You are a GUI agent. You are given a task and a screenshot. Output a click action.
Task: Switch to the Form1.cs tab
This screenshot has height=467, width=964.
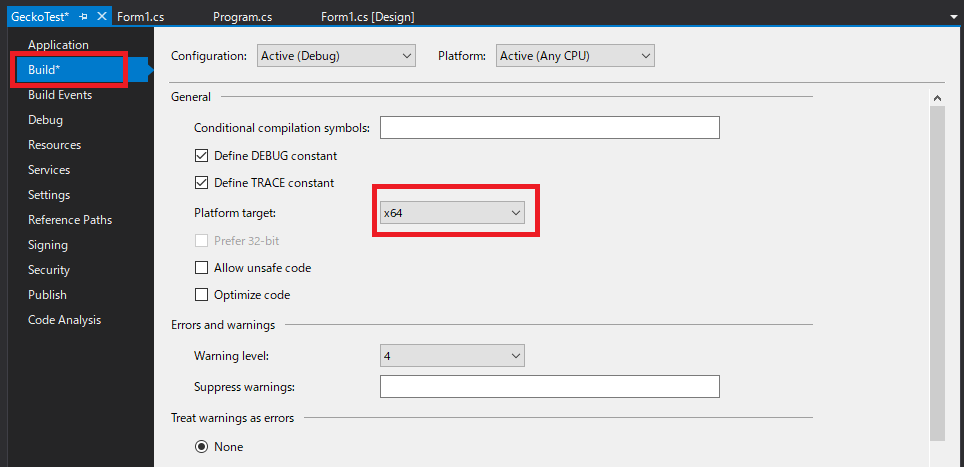point(141,17)
